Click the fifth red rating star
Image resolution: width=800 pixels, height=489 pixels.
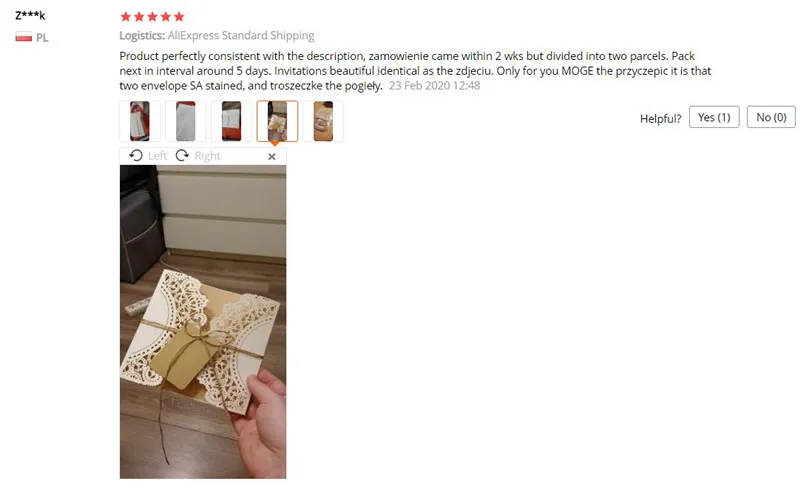[x=179, y=17]
